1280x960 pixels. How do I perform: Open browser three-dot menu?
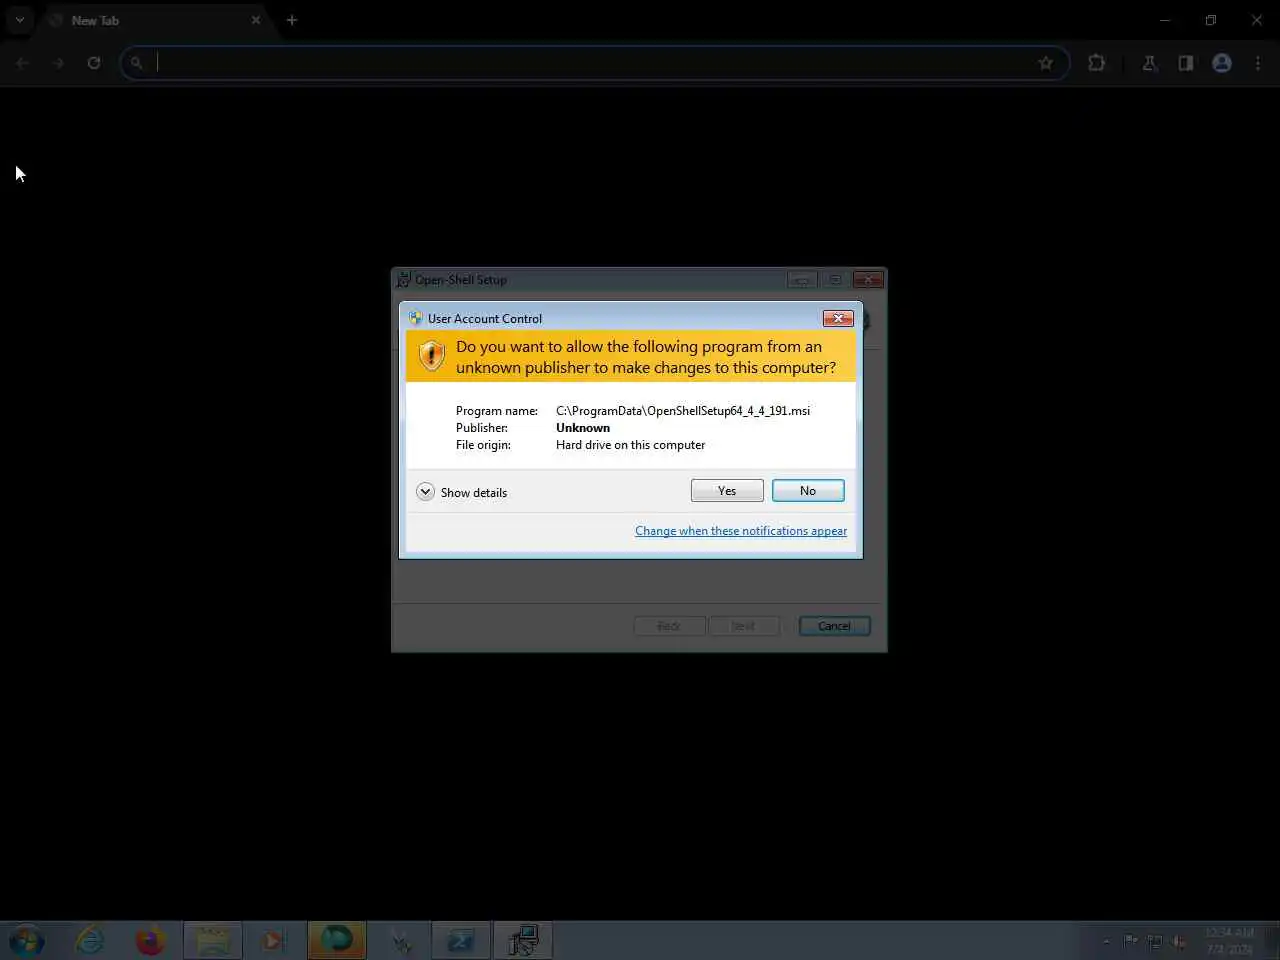click(1258, 63)
